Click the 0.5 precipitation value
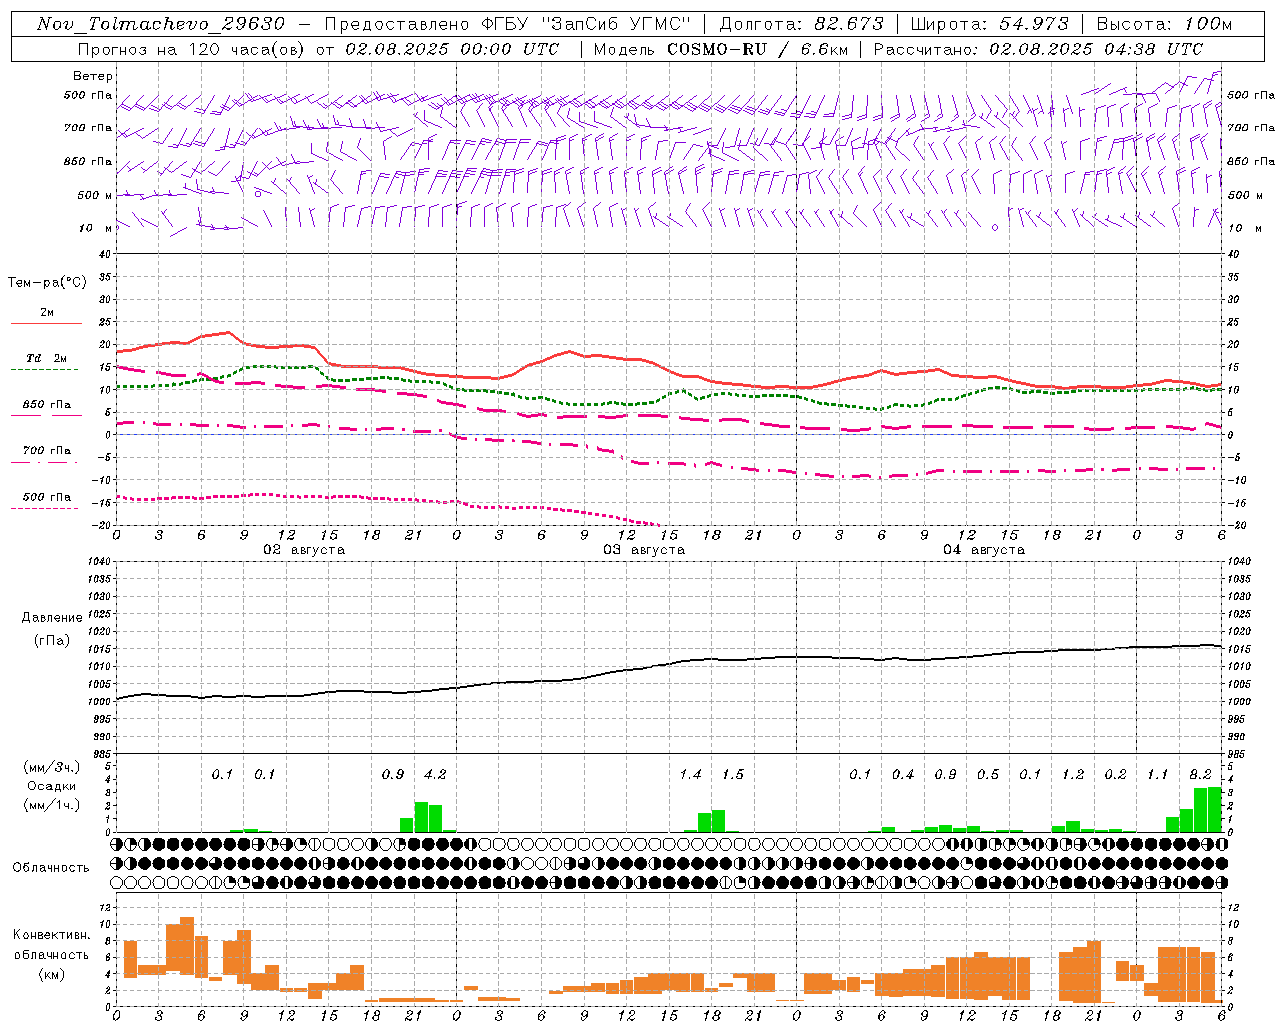Image resolution: width=1280 pixels, height=1024 pixels. point(988,775)
